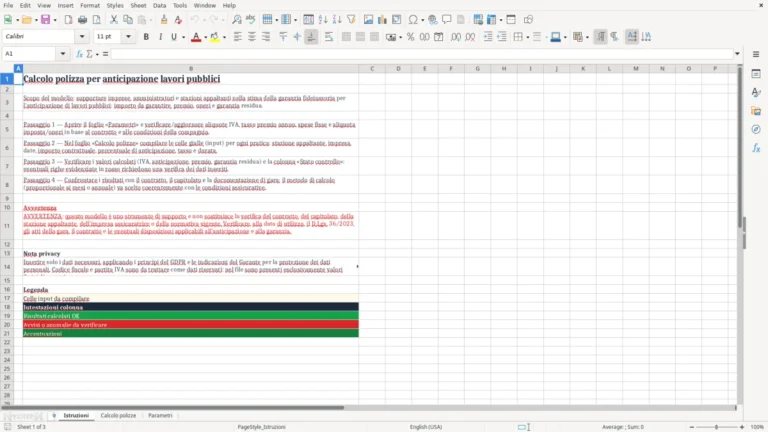Toggle Center Vertically alignment
Viewport: 768px width, 432px height.
(x=297, y=37)
